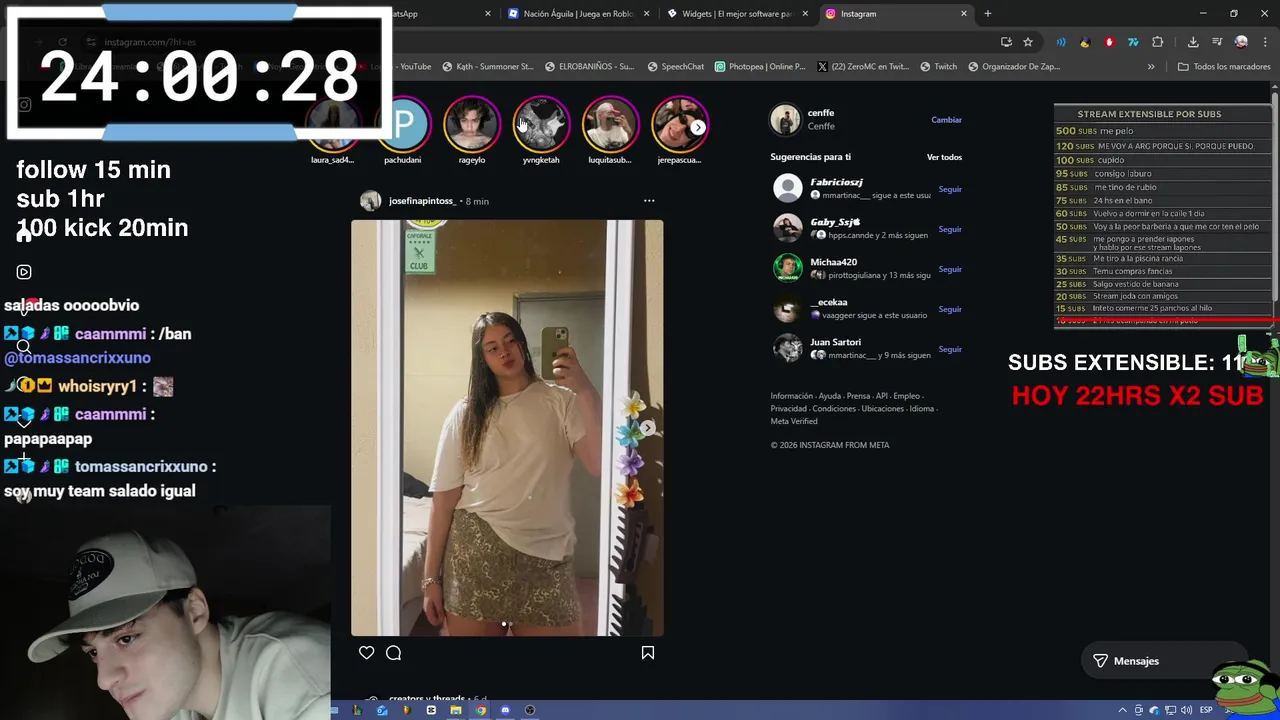The image size is (1280, 720).
Task: Click the Privacidad footer link
Action: [x=788, y=409]
